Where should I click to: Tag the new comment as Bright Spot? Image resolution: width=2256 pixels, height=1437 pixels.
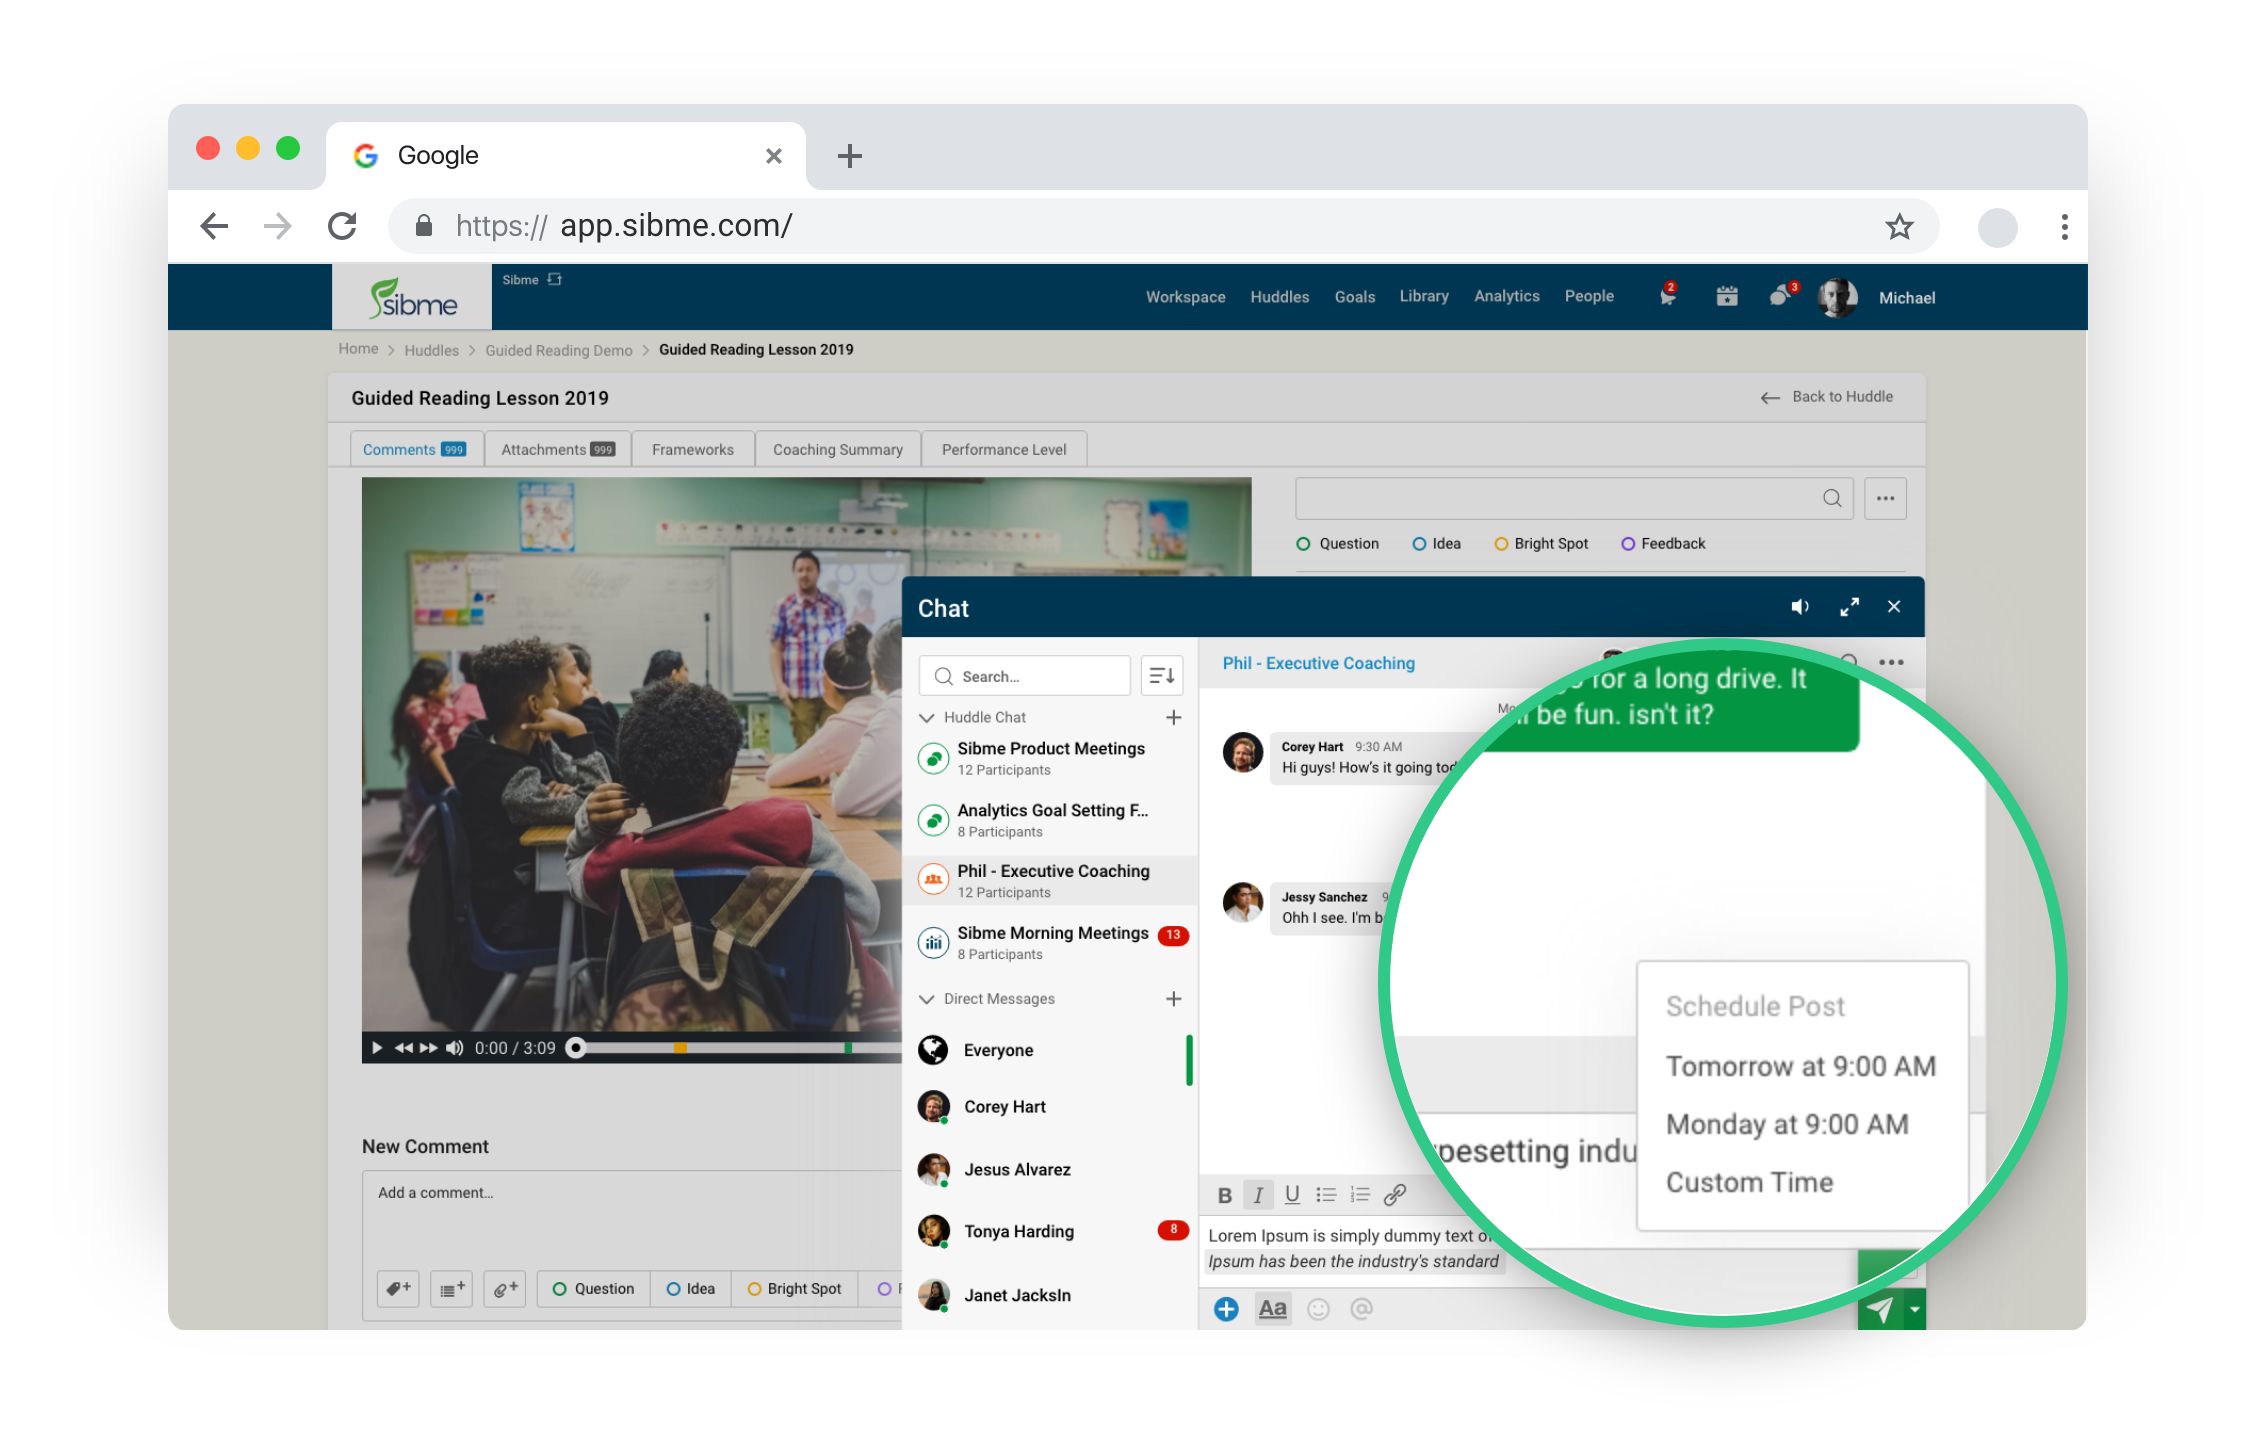tap(795, 1289)
